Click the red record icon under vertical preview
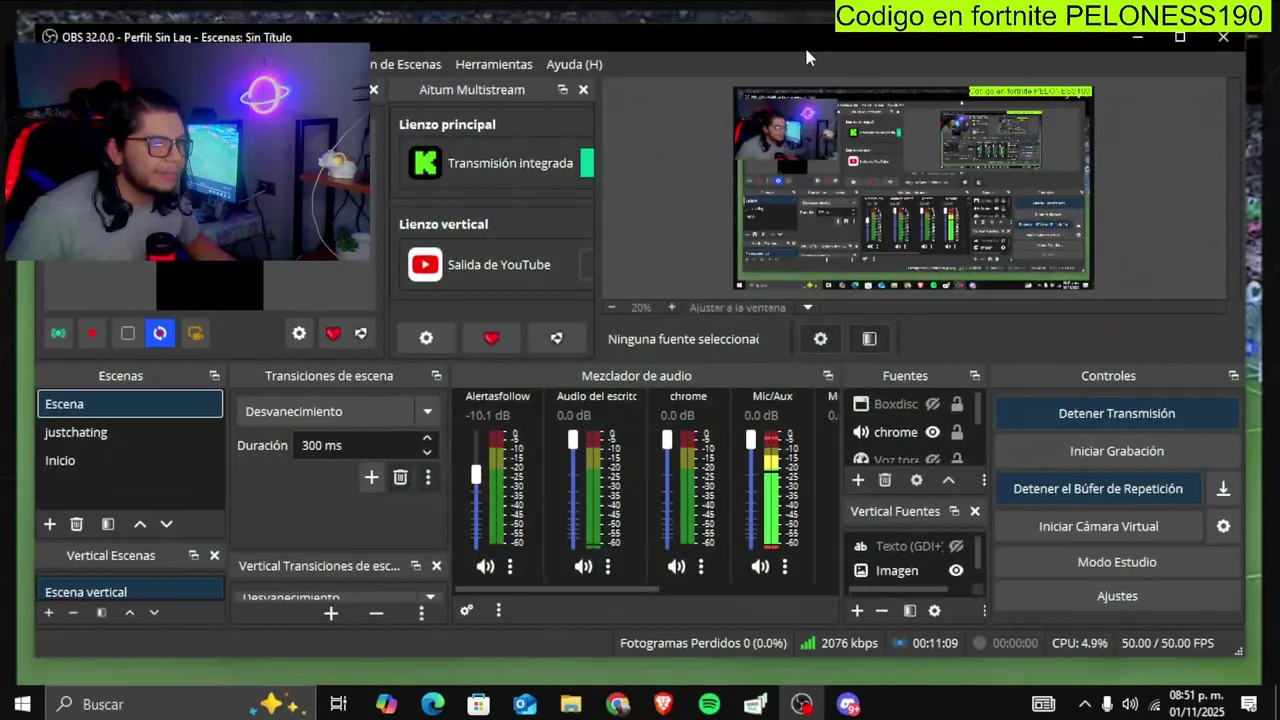1280x720 pixels. click(x=92, y=333)
